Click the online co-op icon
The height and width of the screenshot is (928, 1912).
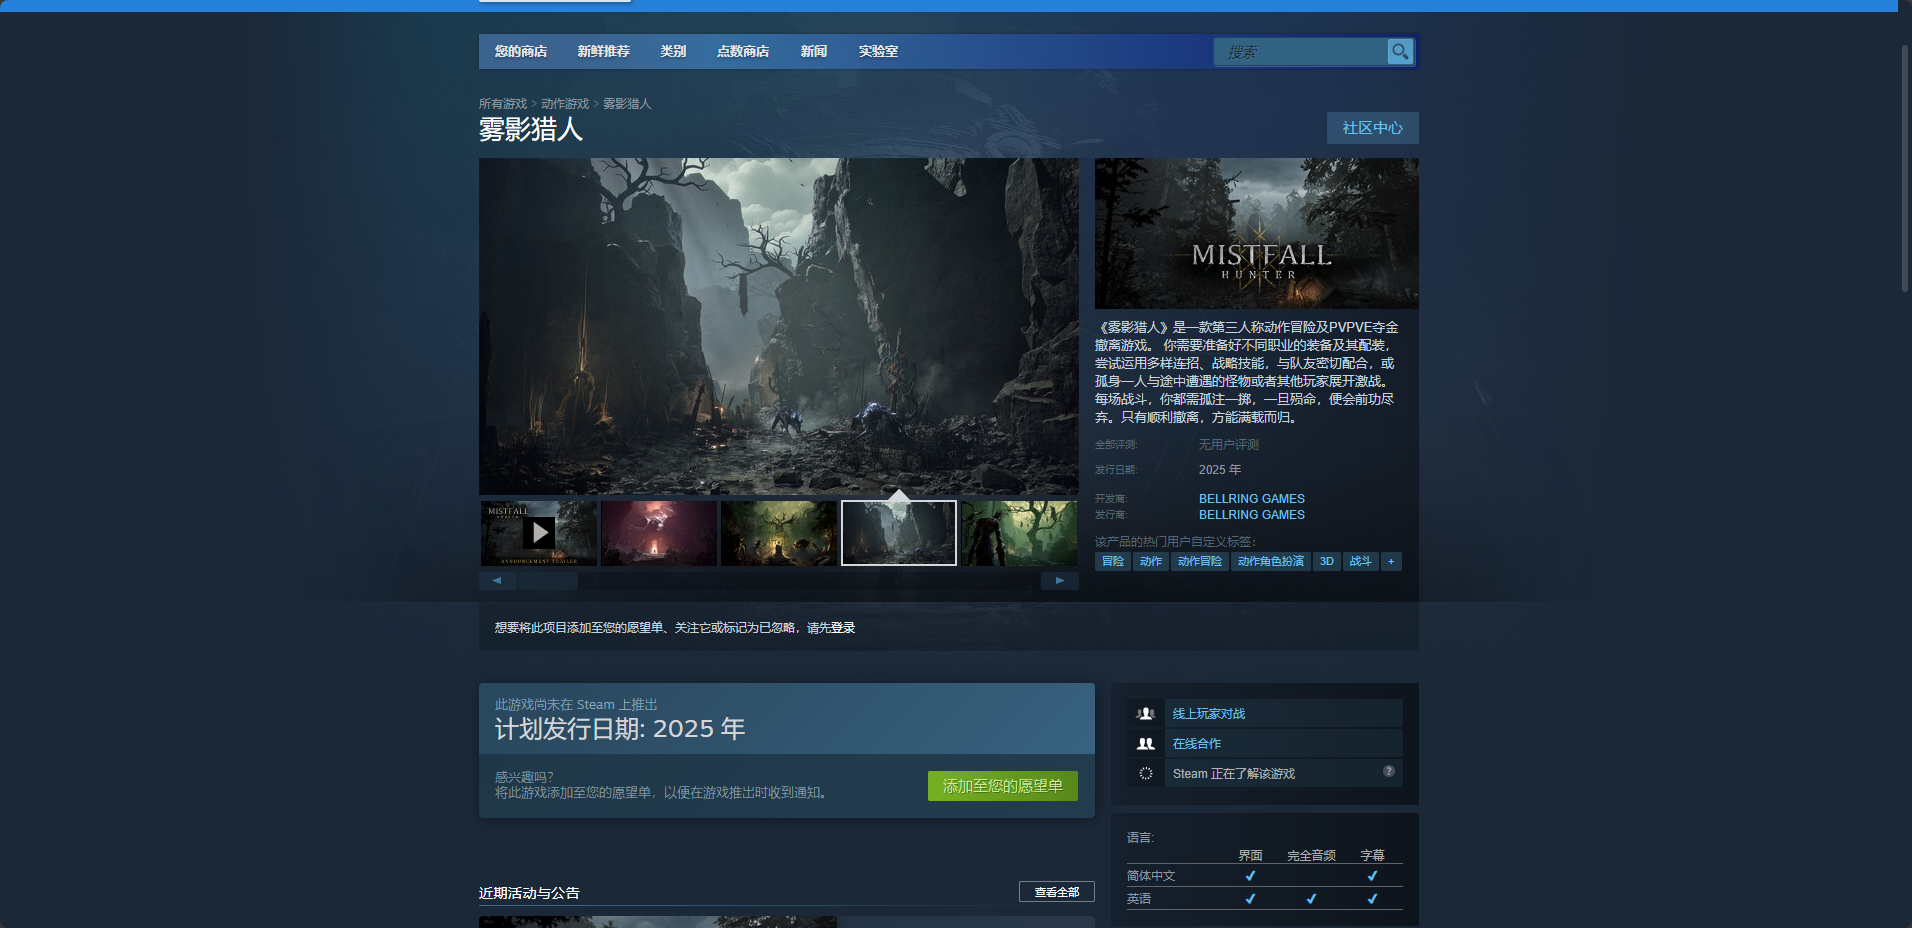[1146, 743]
